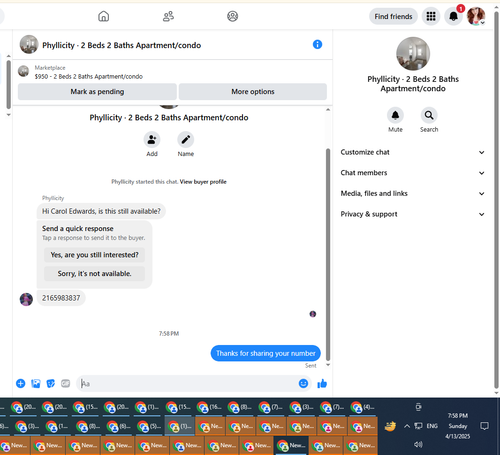Click the Thanks for sharing your number message
Viewport: 500px width, 455px height.
(266, 353)
